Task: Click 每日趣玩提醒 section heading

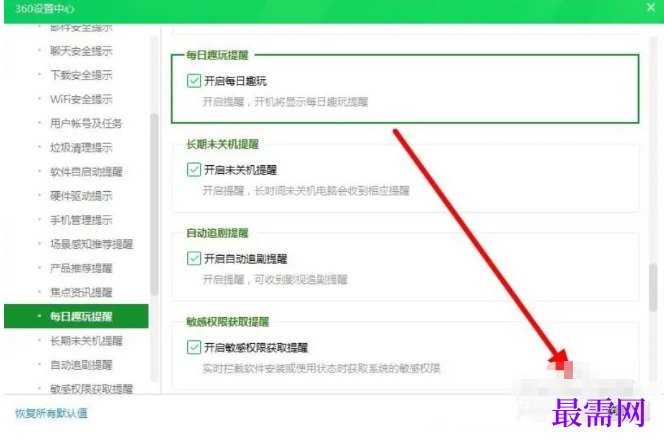Action: [217, 55]
